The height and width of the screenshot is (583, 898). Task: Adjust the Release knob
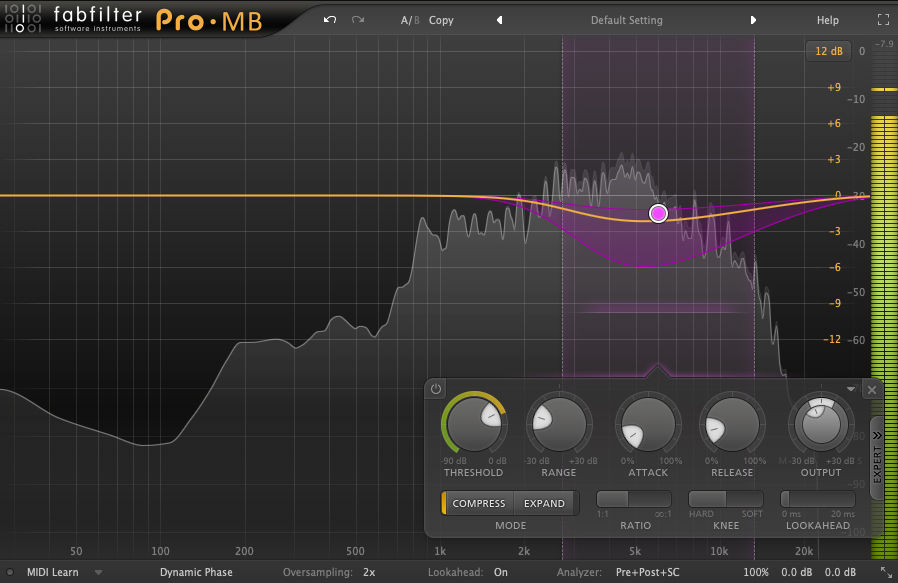click(731, 425)
